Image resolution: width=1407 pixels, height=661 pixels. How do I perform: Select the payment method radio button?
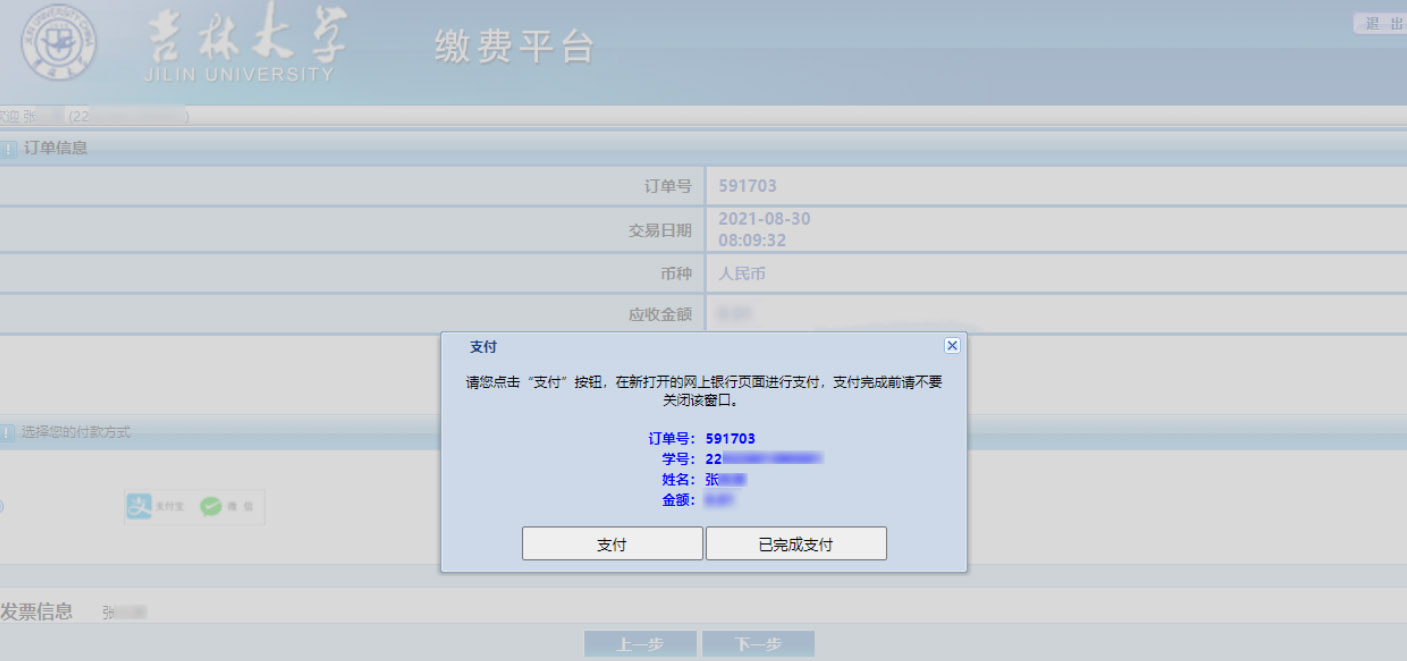click(1, 507)
